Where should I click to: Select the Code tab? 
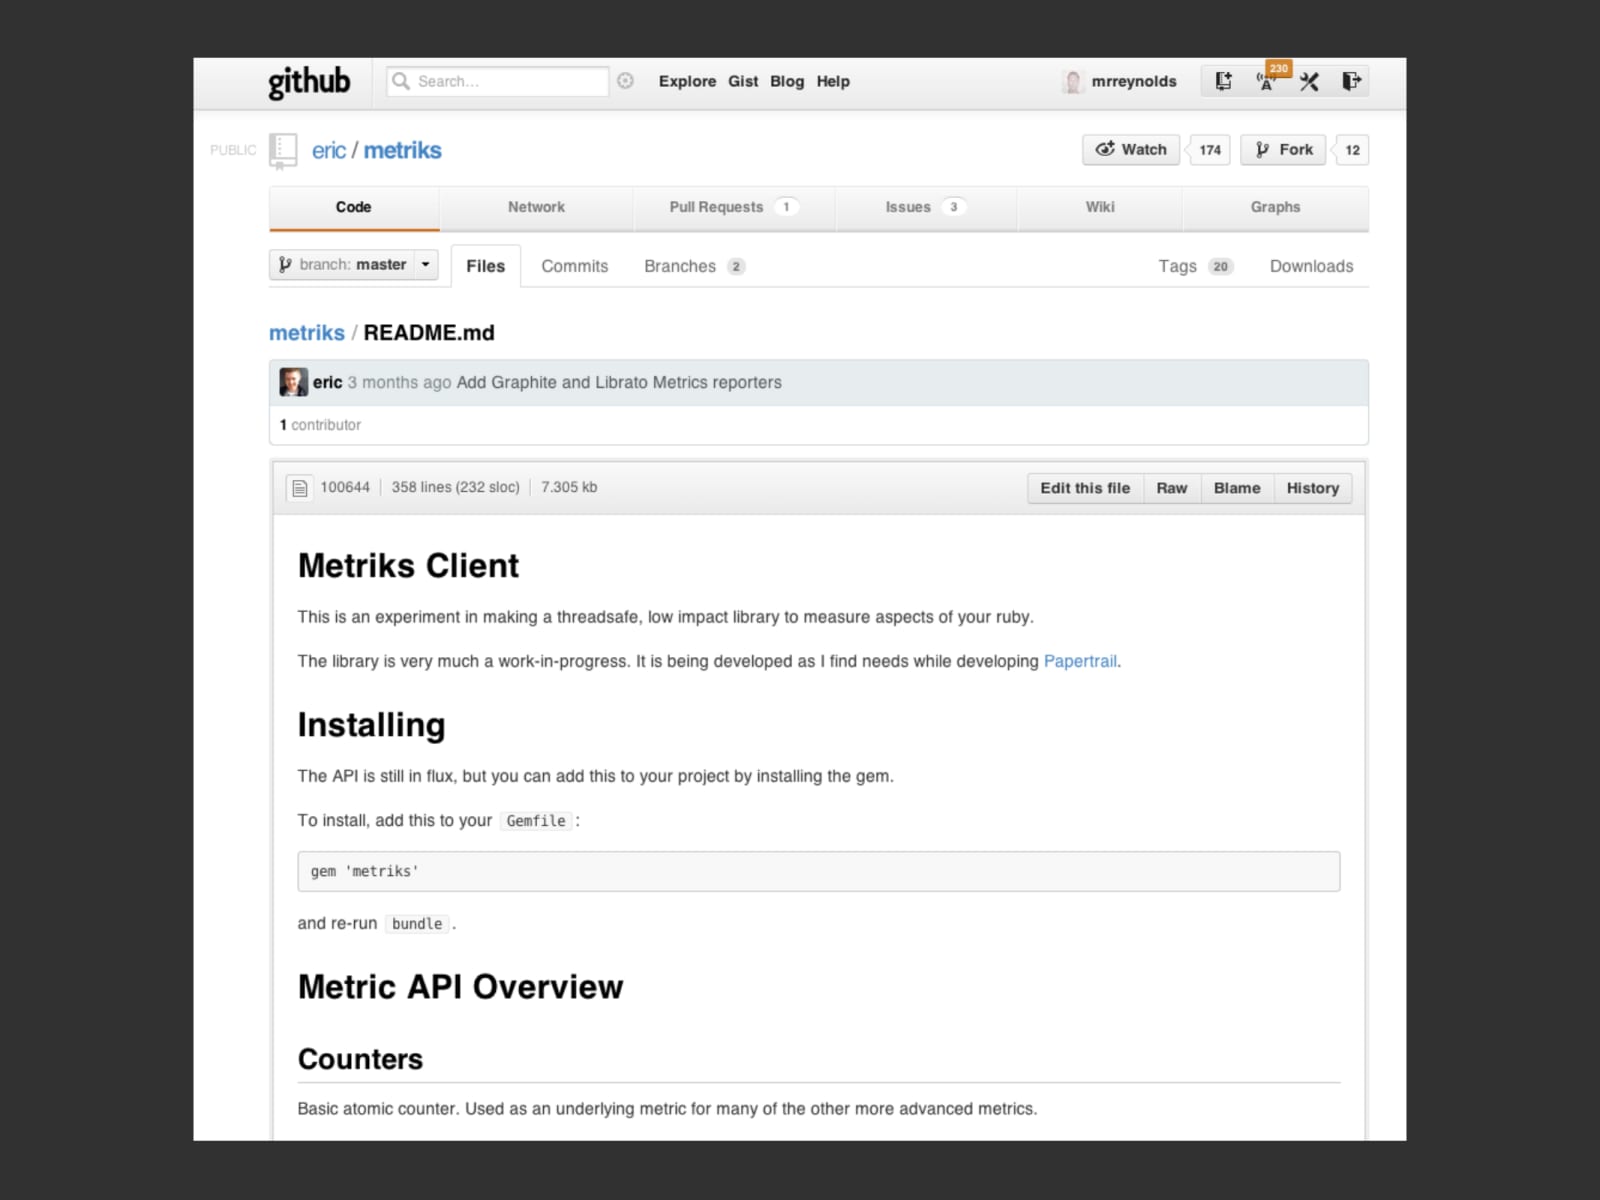353,207
